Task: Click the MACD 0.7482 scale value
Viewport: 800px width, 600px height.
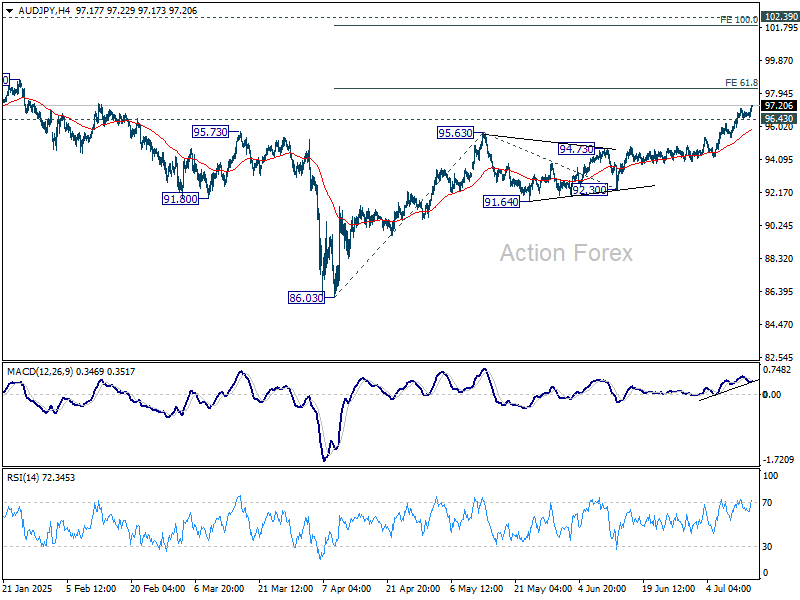Action: [x=777, y=370]
